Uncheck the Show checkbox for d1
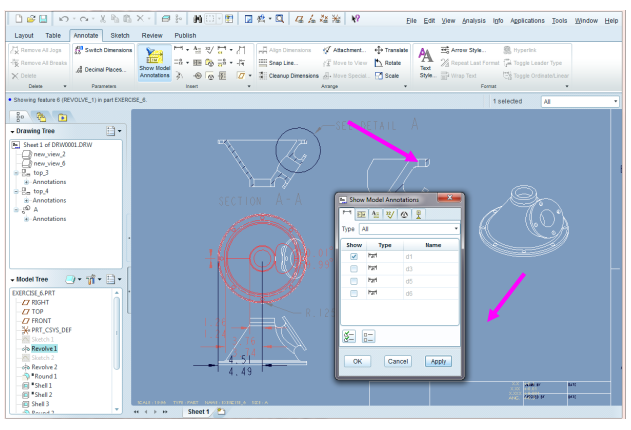 click(x=353, y=257)
